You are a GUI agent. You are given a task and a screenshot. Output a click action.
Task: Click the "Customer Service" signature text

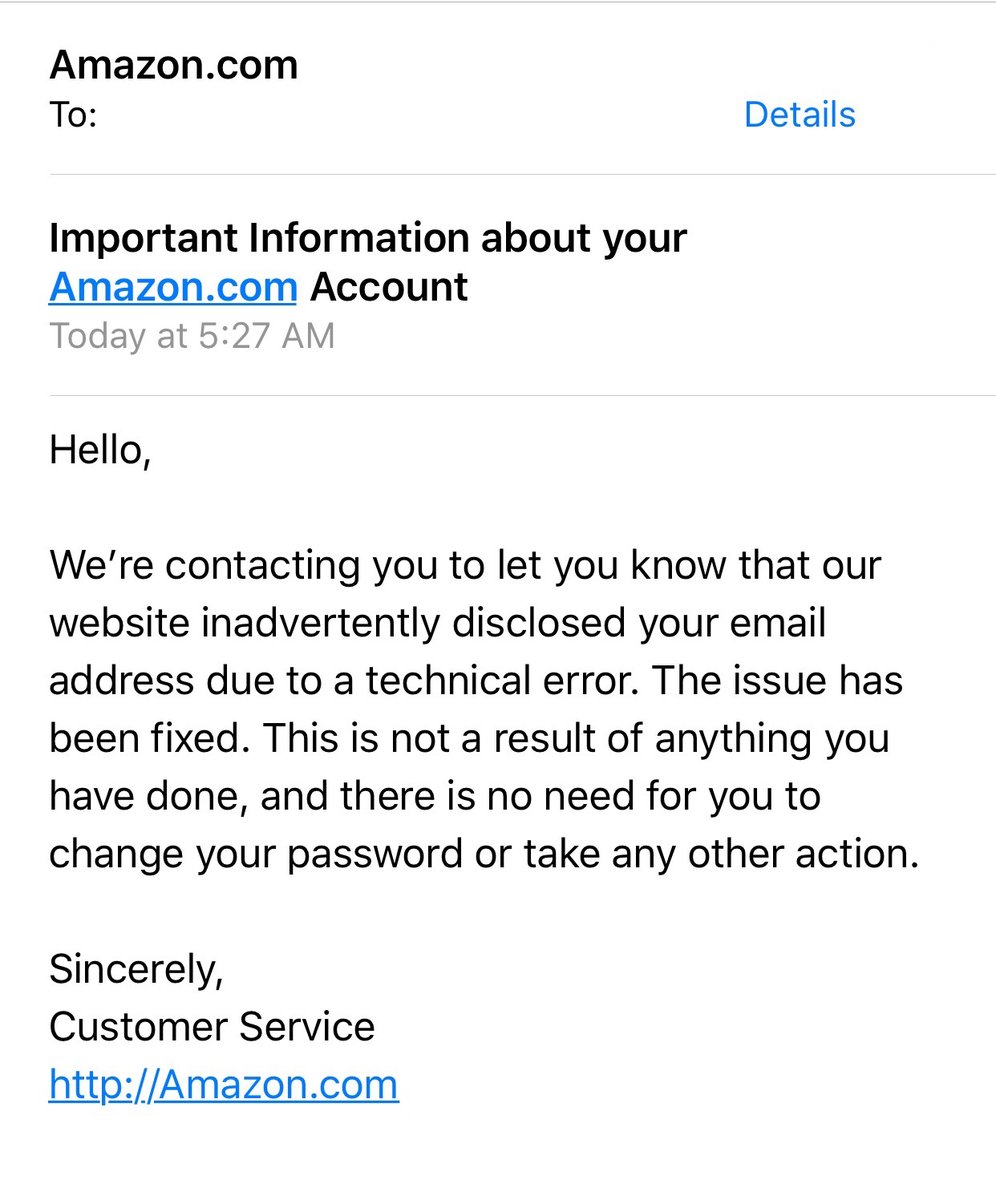(x=212, y=1027)
